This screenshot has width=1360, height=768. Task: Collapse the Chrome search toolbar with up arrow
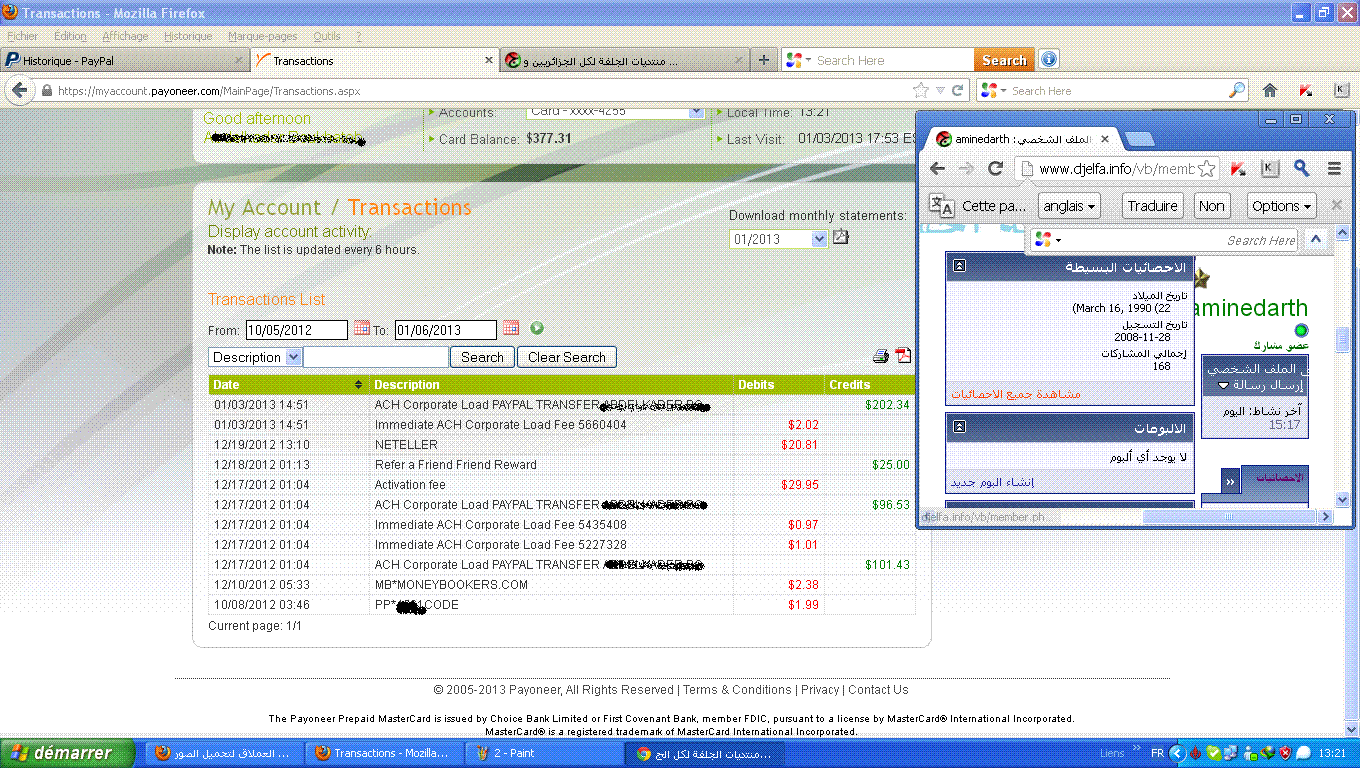tap(1316, 239)
